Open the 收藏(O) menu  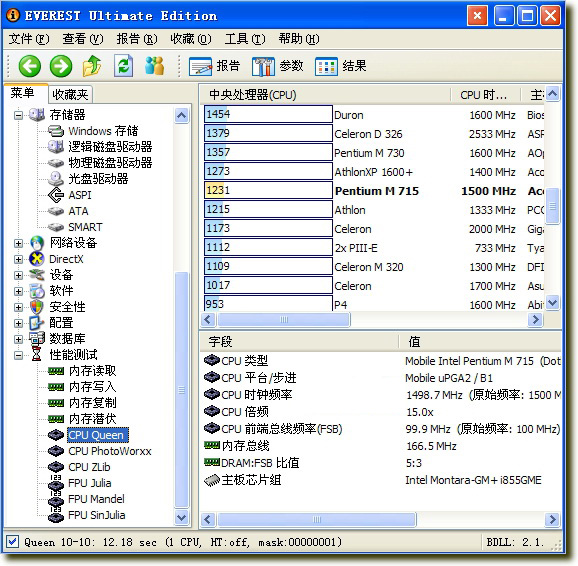[x=191, y=39]
